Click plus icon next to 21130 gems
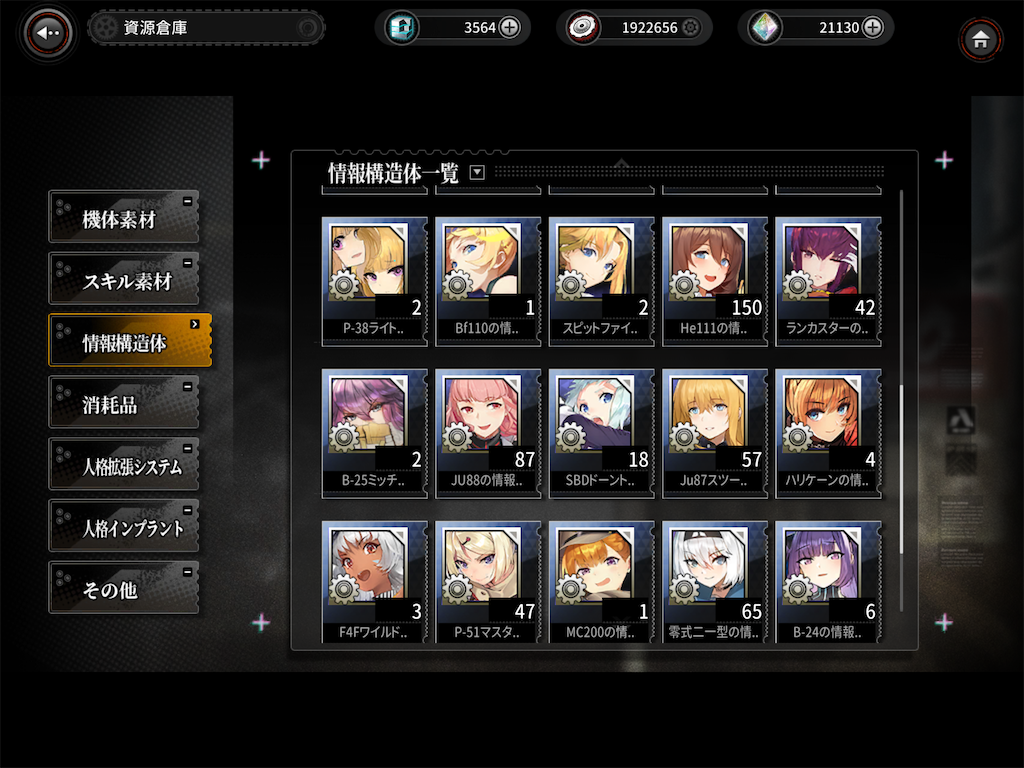Image resolution: width=1024 pixels, height=768 pixels. click(872, 27)
